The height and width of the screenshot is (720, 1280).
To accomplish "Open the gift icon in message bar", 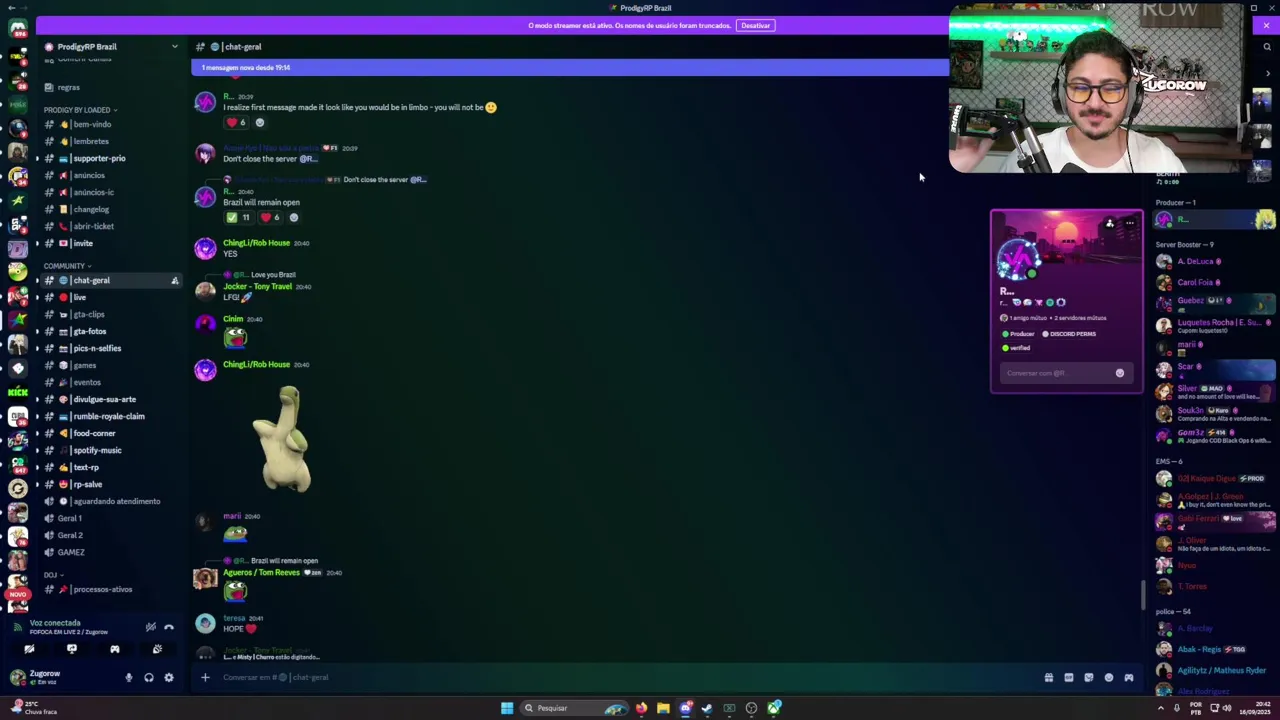I will 1049,677.
